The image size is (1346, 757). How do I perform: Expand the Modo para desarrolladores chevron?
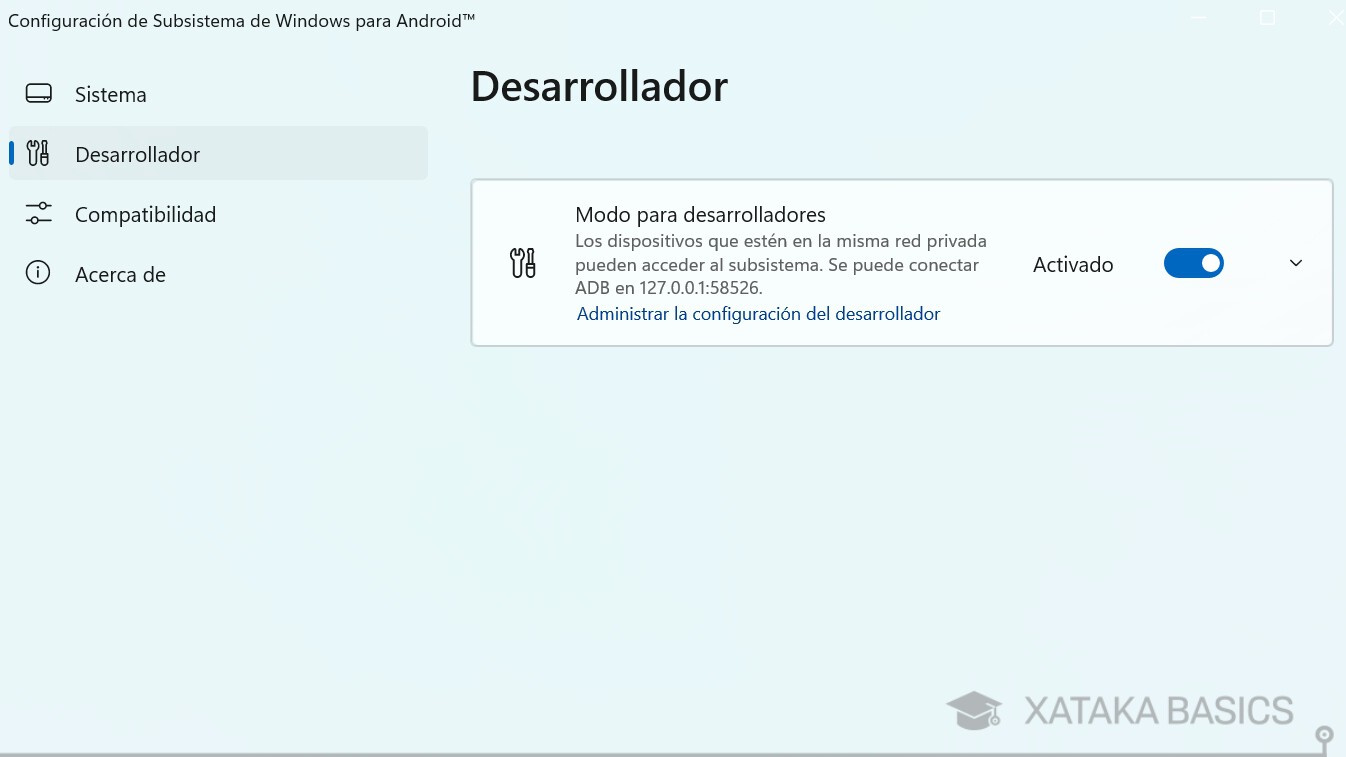(1296, 263)
